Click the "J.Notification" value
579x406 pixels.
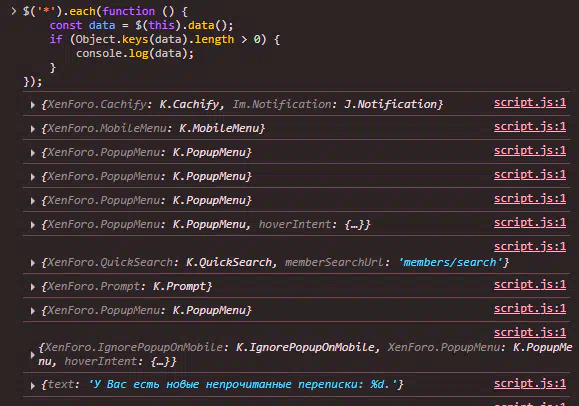pos(391,105)
